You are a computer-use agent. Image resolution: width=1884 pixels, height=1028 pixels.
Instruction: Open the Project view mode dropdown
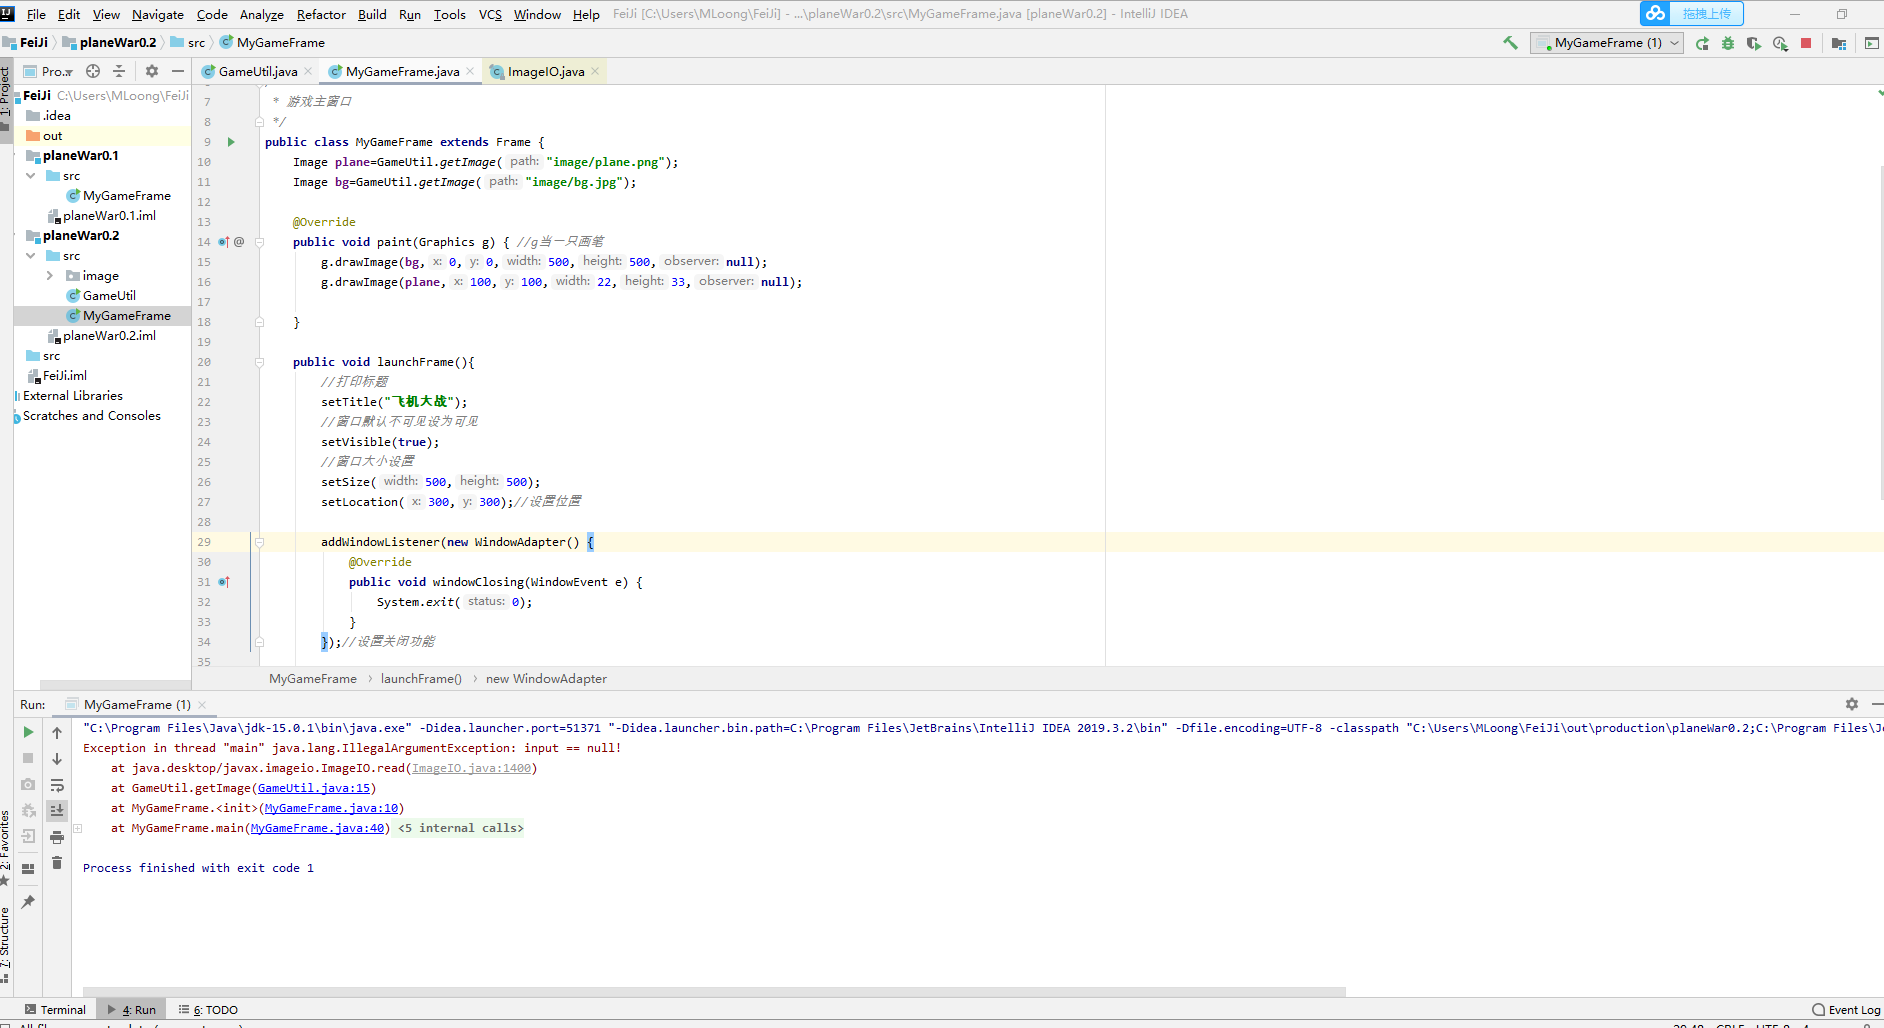[48, 71]
